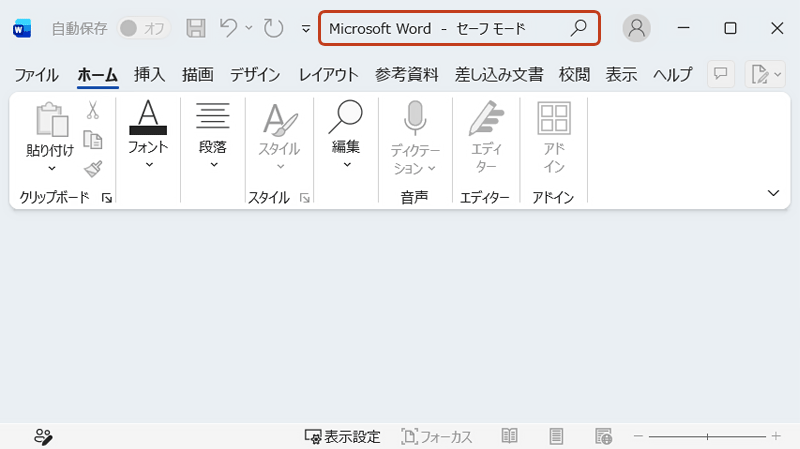800x449 pixels.
Task: Switch to the 挿入 tab
Action: click(149, 75)
